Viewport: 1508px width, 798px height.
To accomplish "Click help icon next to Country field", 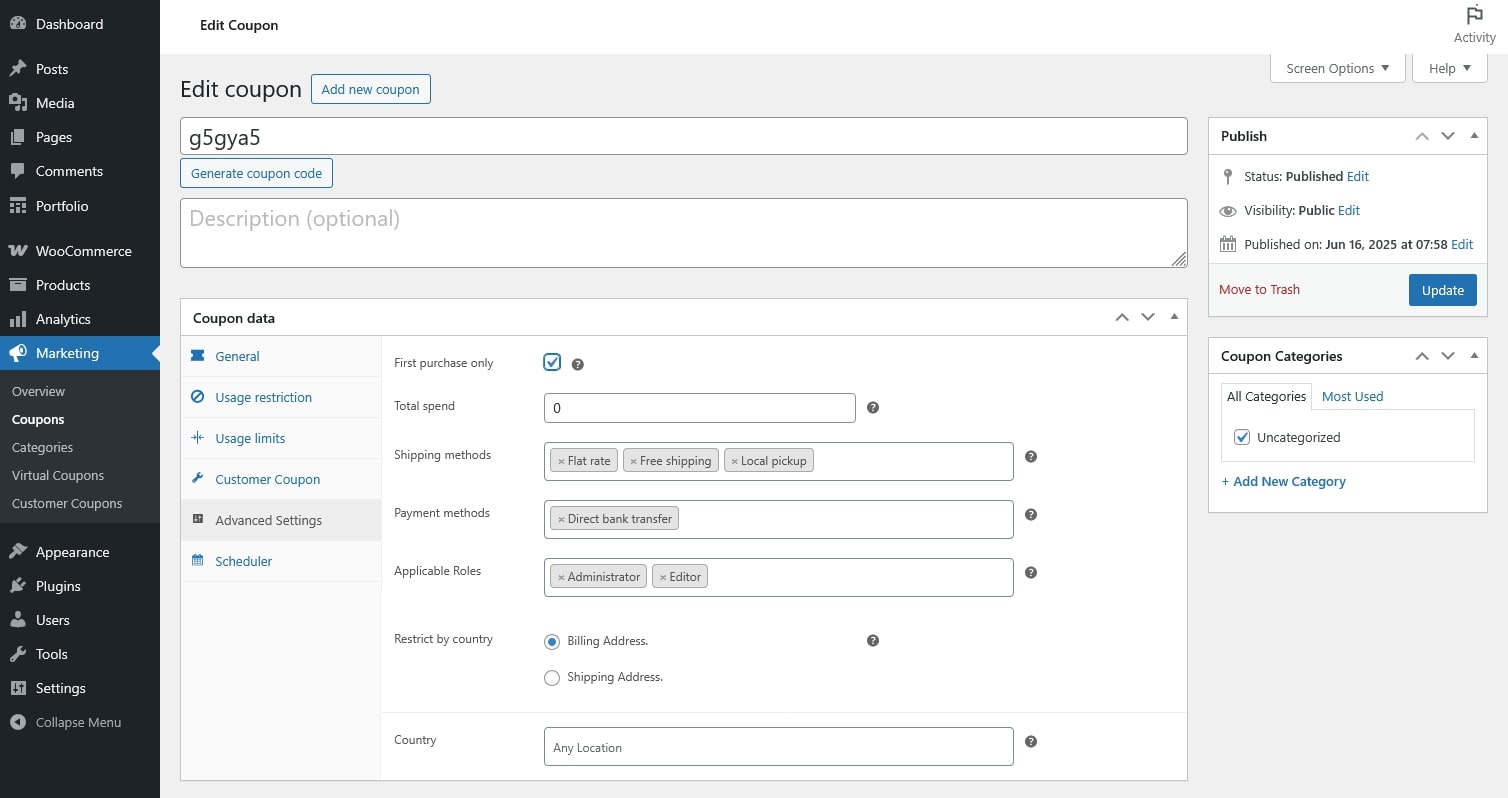I will pos(1031,742).
